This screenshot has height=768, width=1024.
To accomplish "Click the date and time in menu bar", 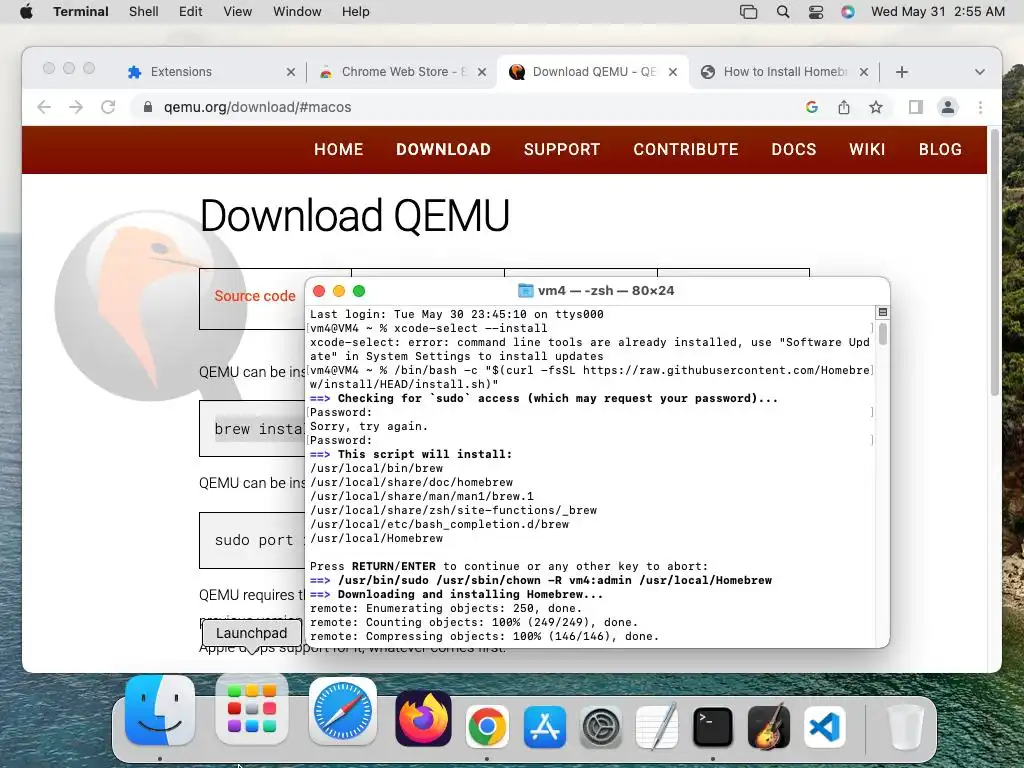I will [938, 12].
